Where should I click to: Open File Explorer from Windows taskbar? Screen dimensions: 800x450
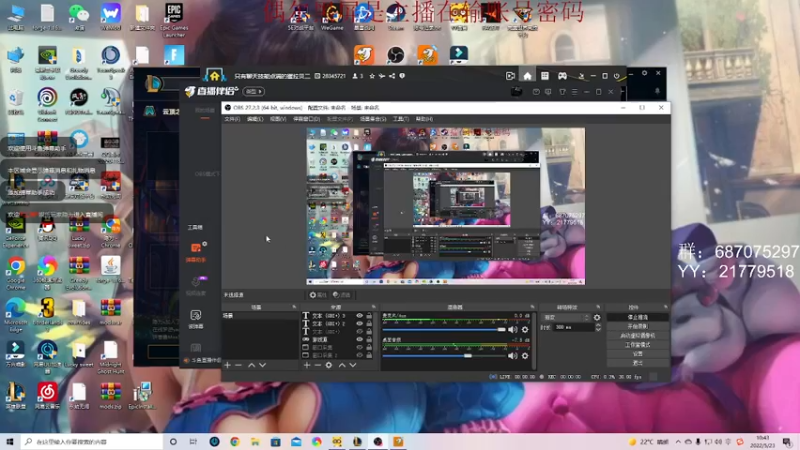(x=255, y=441)
